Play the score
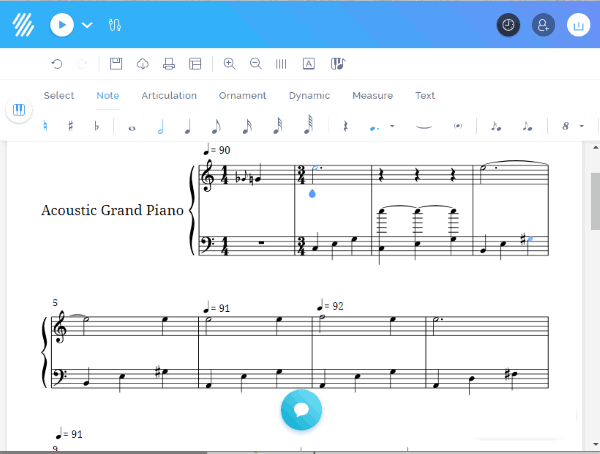The width and height of the screenshot is (600, 454). (62, 25)
